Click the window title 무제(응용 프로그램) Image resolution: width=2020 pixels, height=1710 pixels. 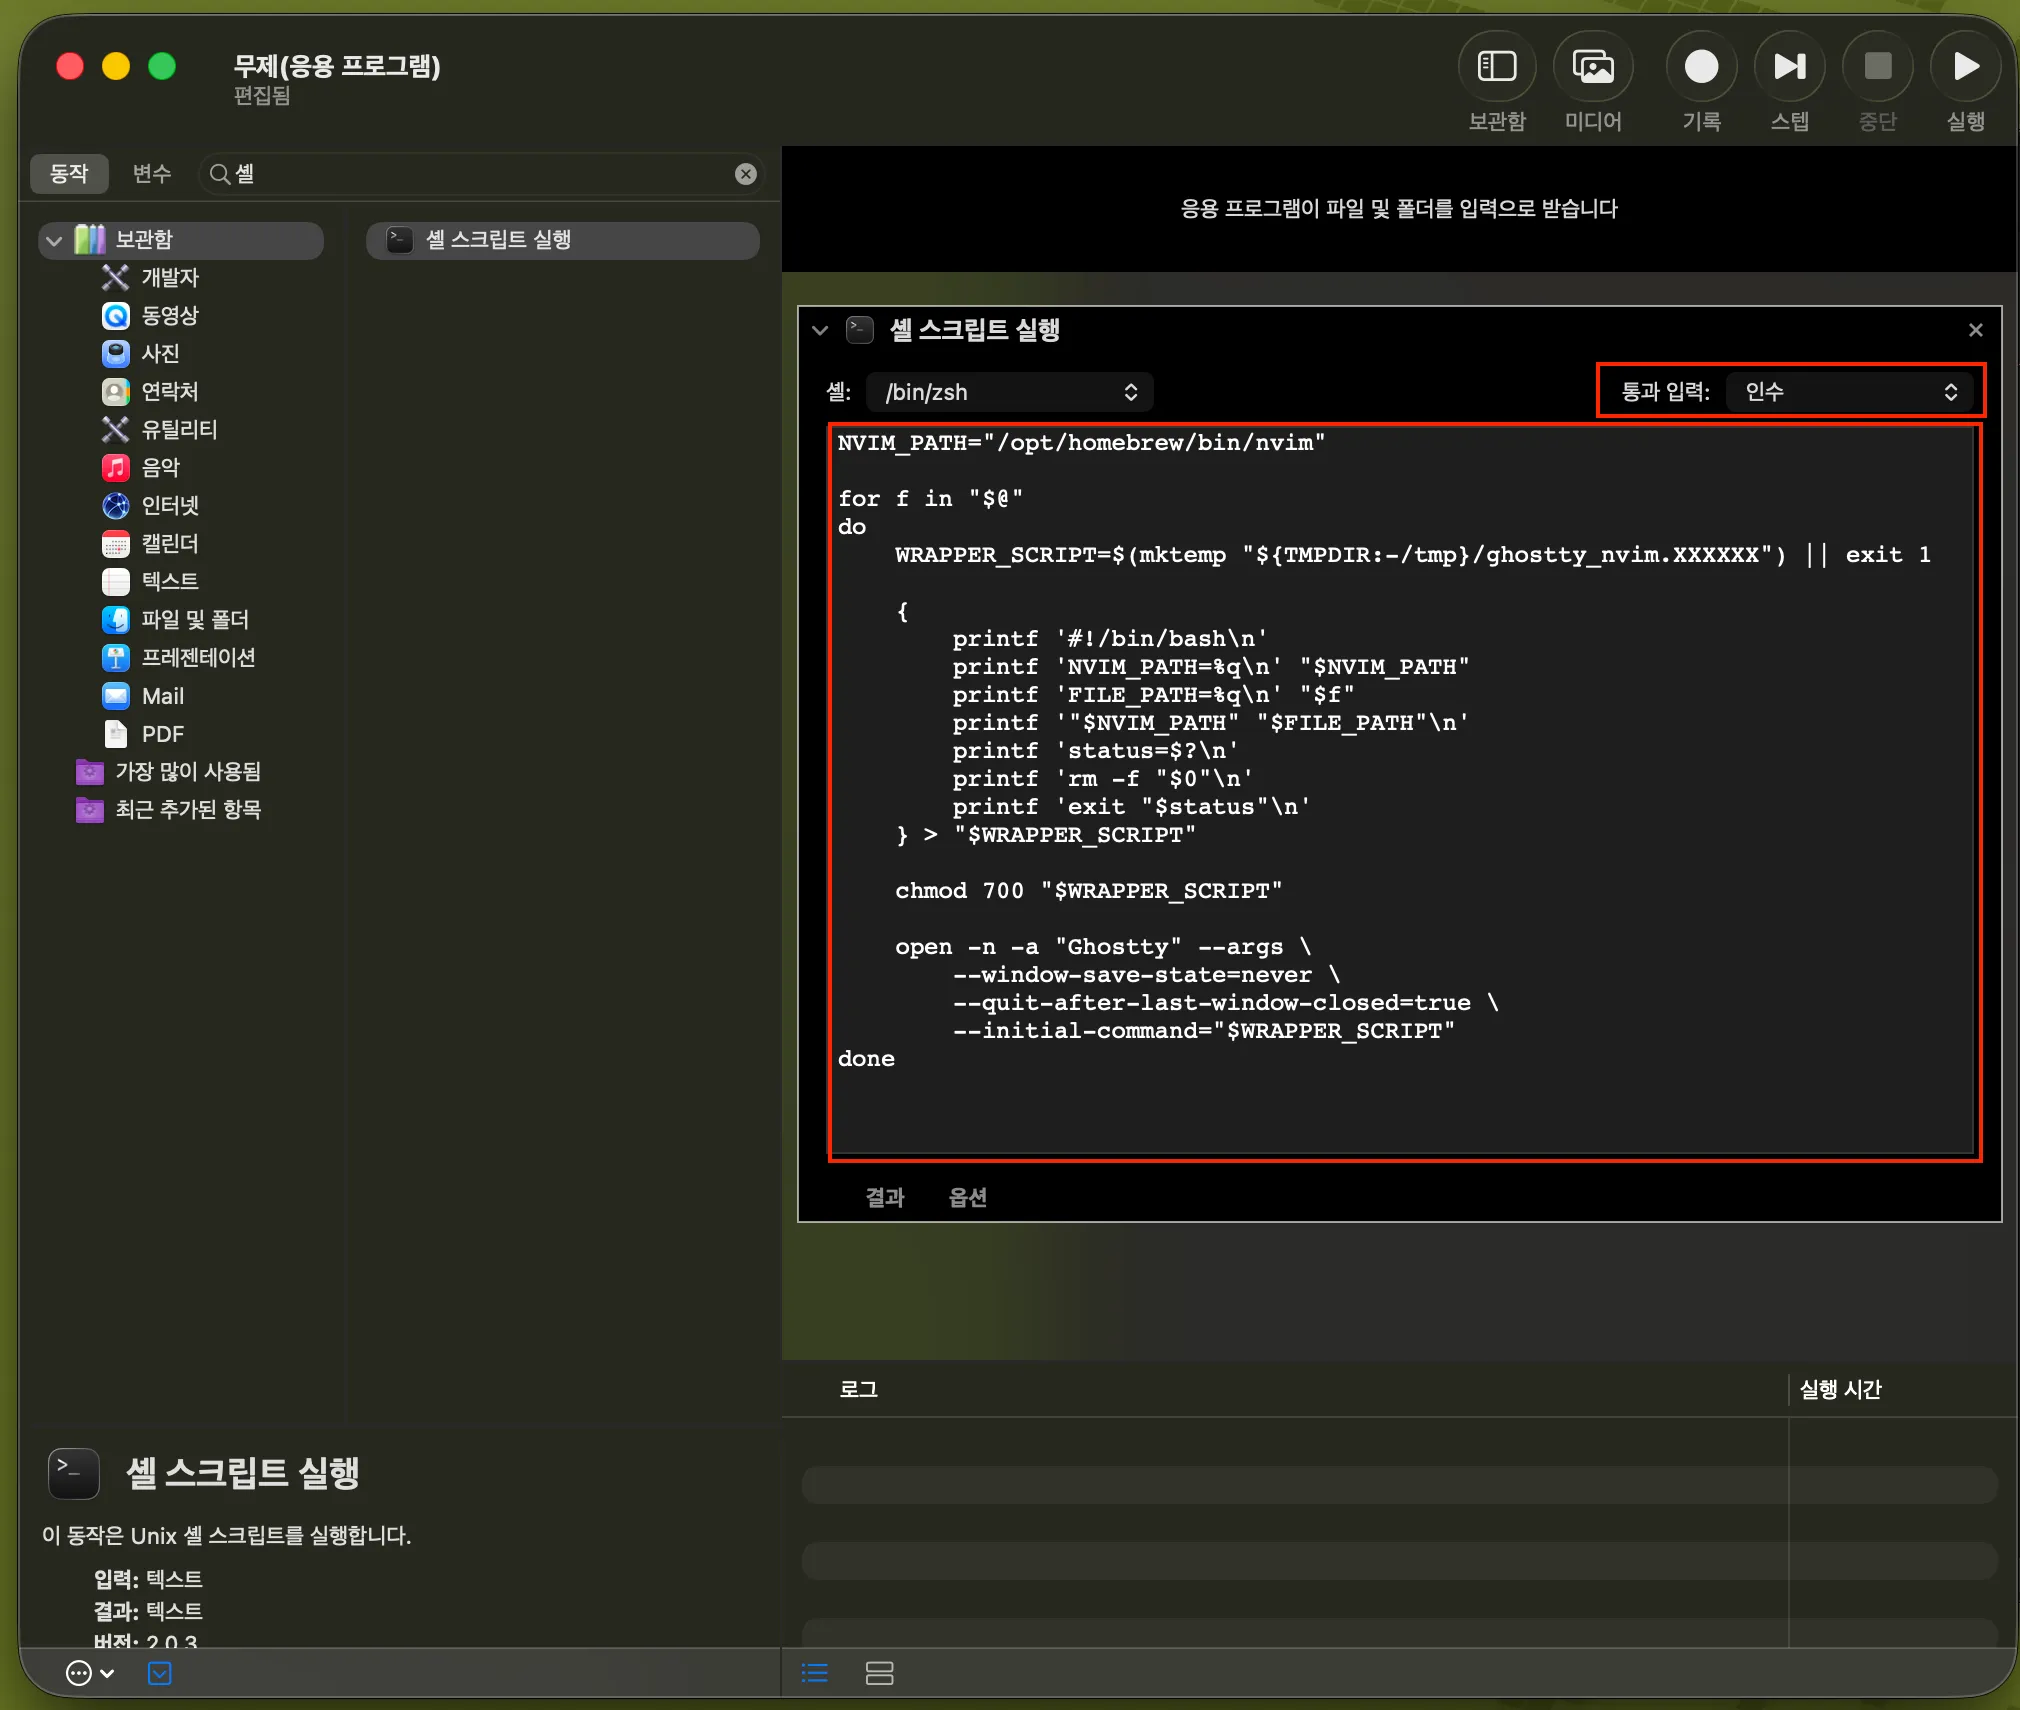[x=337, y=66]
